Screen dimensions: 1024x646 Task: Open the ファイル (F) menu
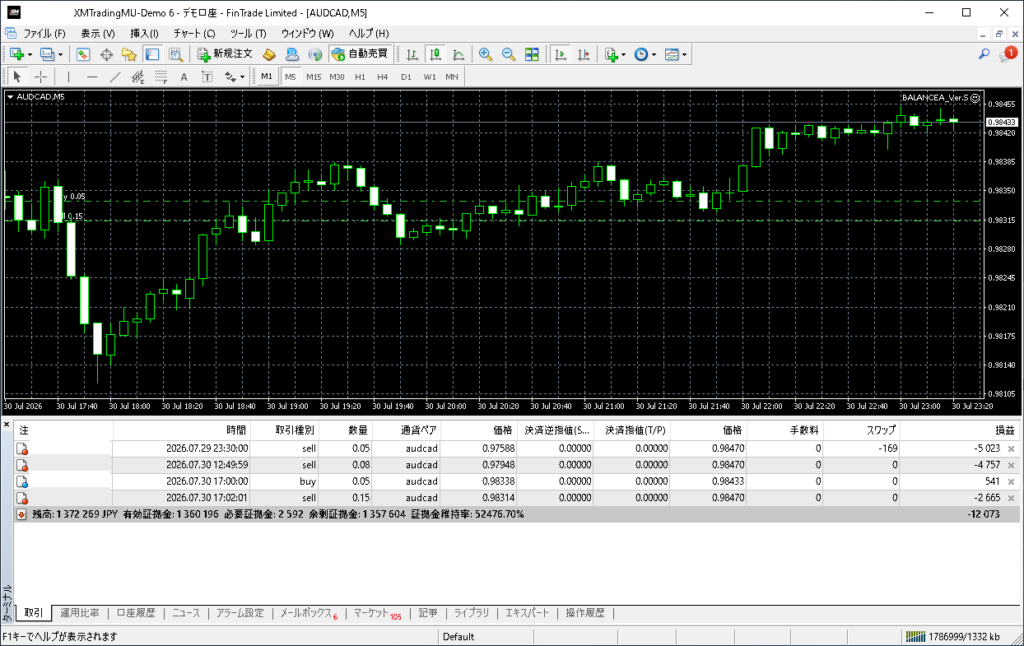(x=44, y=33)
